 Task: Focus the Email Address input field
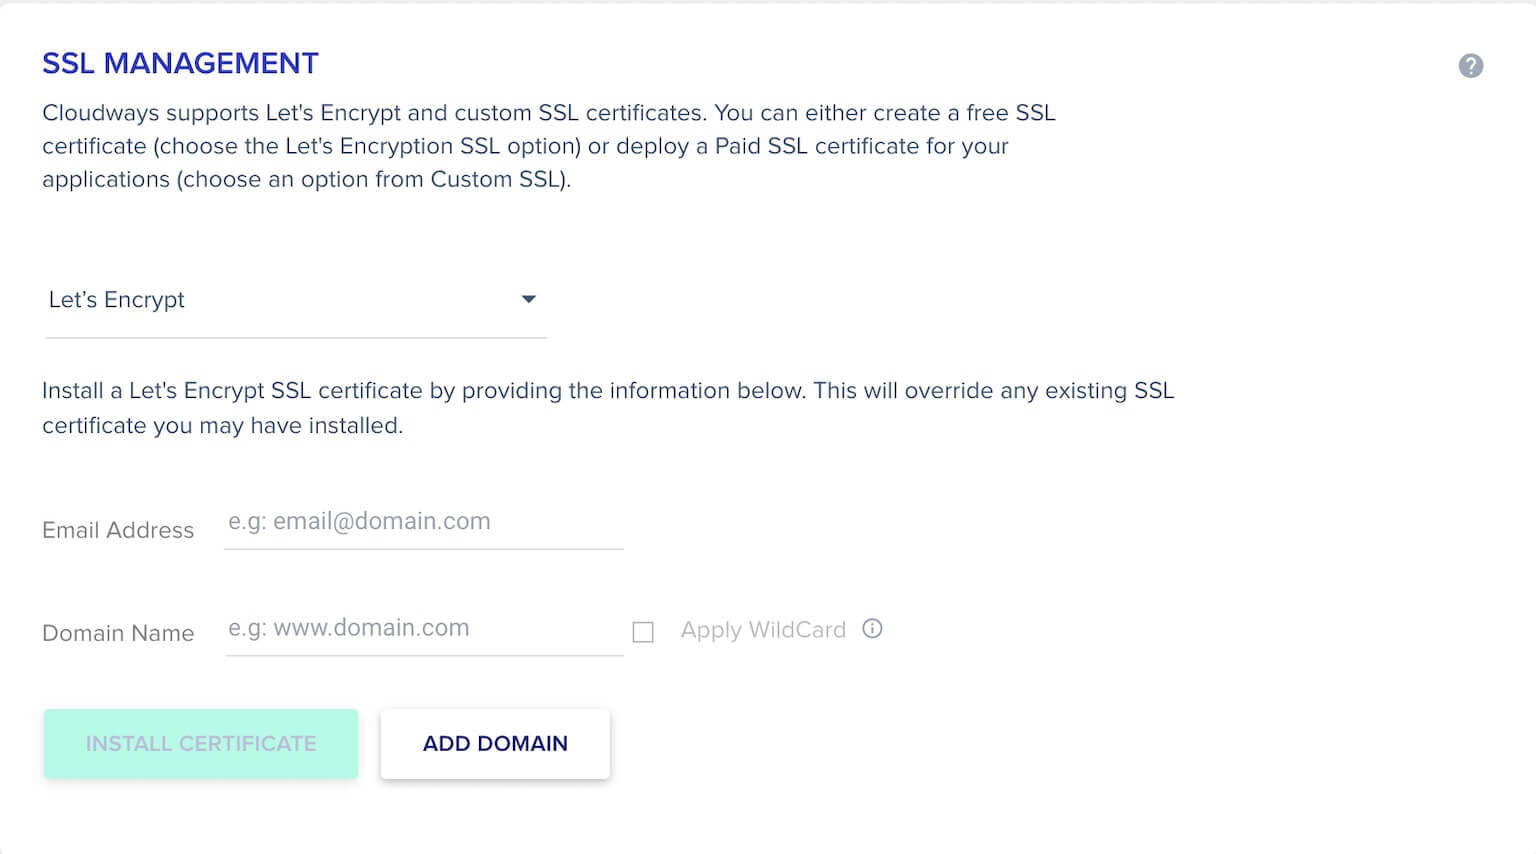tap(424, 522)
